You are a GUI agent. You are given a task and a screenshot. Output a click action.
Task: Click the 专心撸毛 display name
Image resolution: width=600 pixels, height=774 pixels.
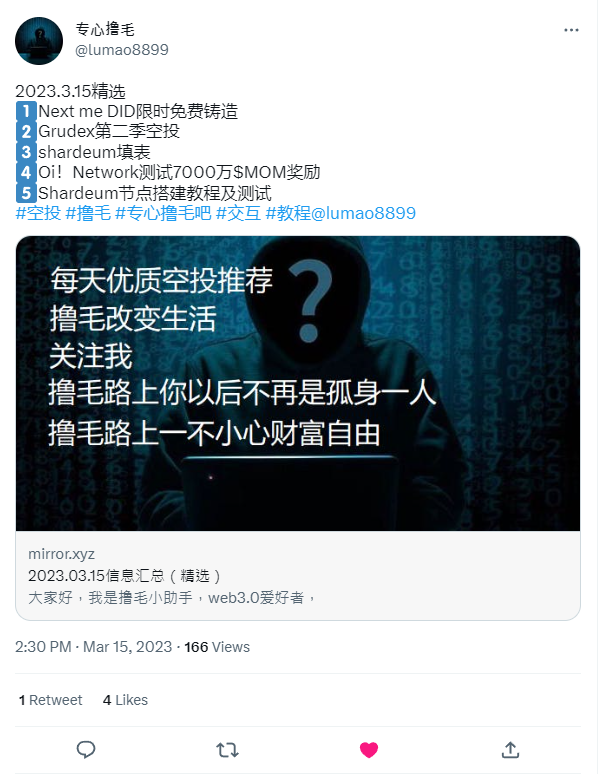coord(105,30)
